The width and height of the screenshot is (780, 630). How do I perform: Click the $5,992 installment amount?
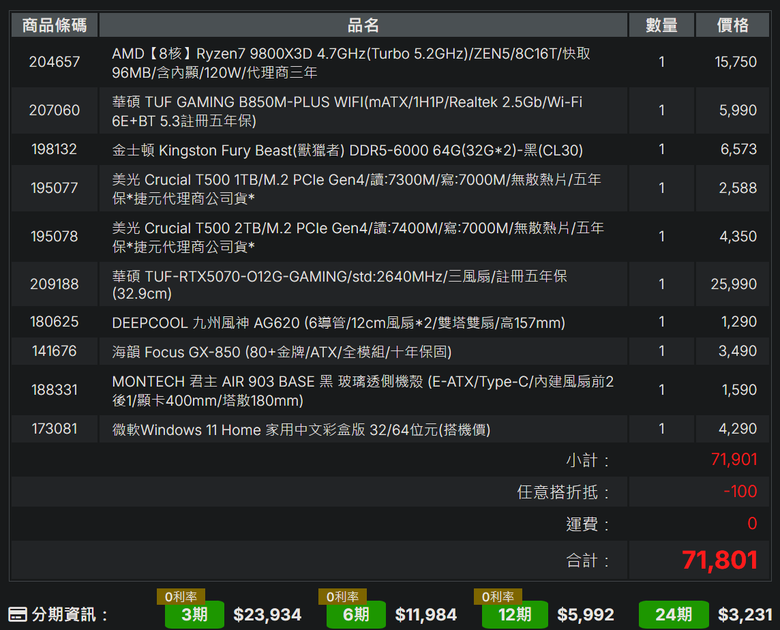585,615
